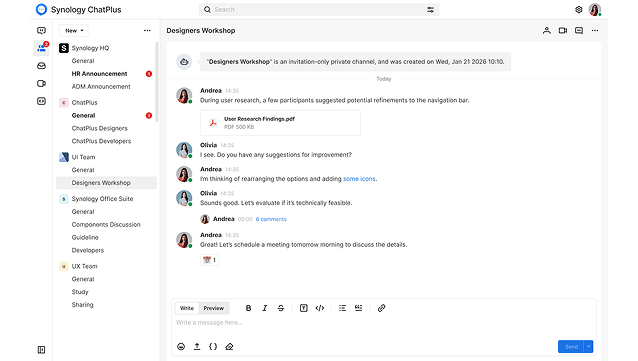
Task: Insert a block quote
Action: click(358, 308)
